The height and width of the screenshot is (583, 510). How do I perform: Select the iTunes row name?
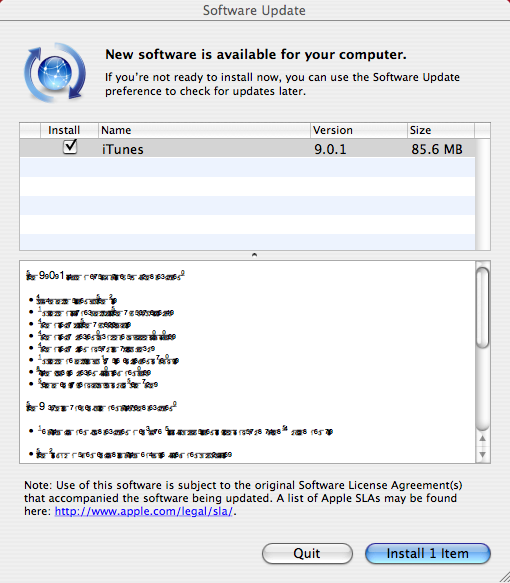point(123,149)
